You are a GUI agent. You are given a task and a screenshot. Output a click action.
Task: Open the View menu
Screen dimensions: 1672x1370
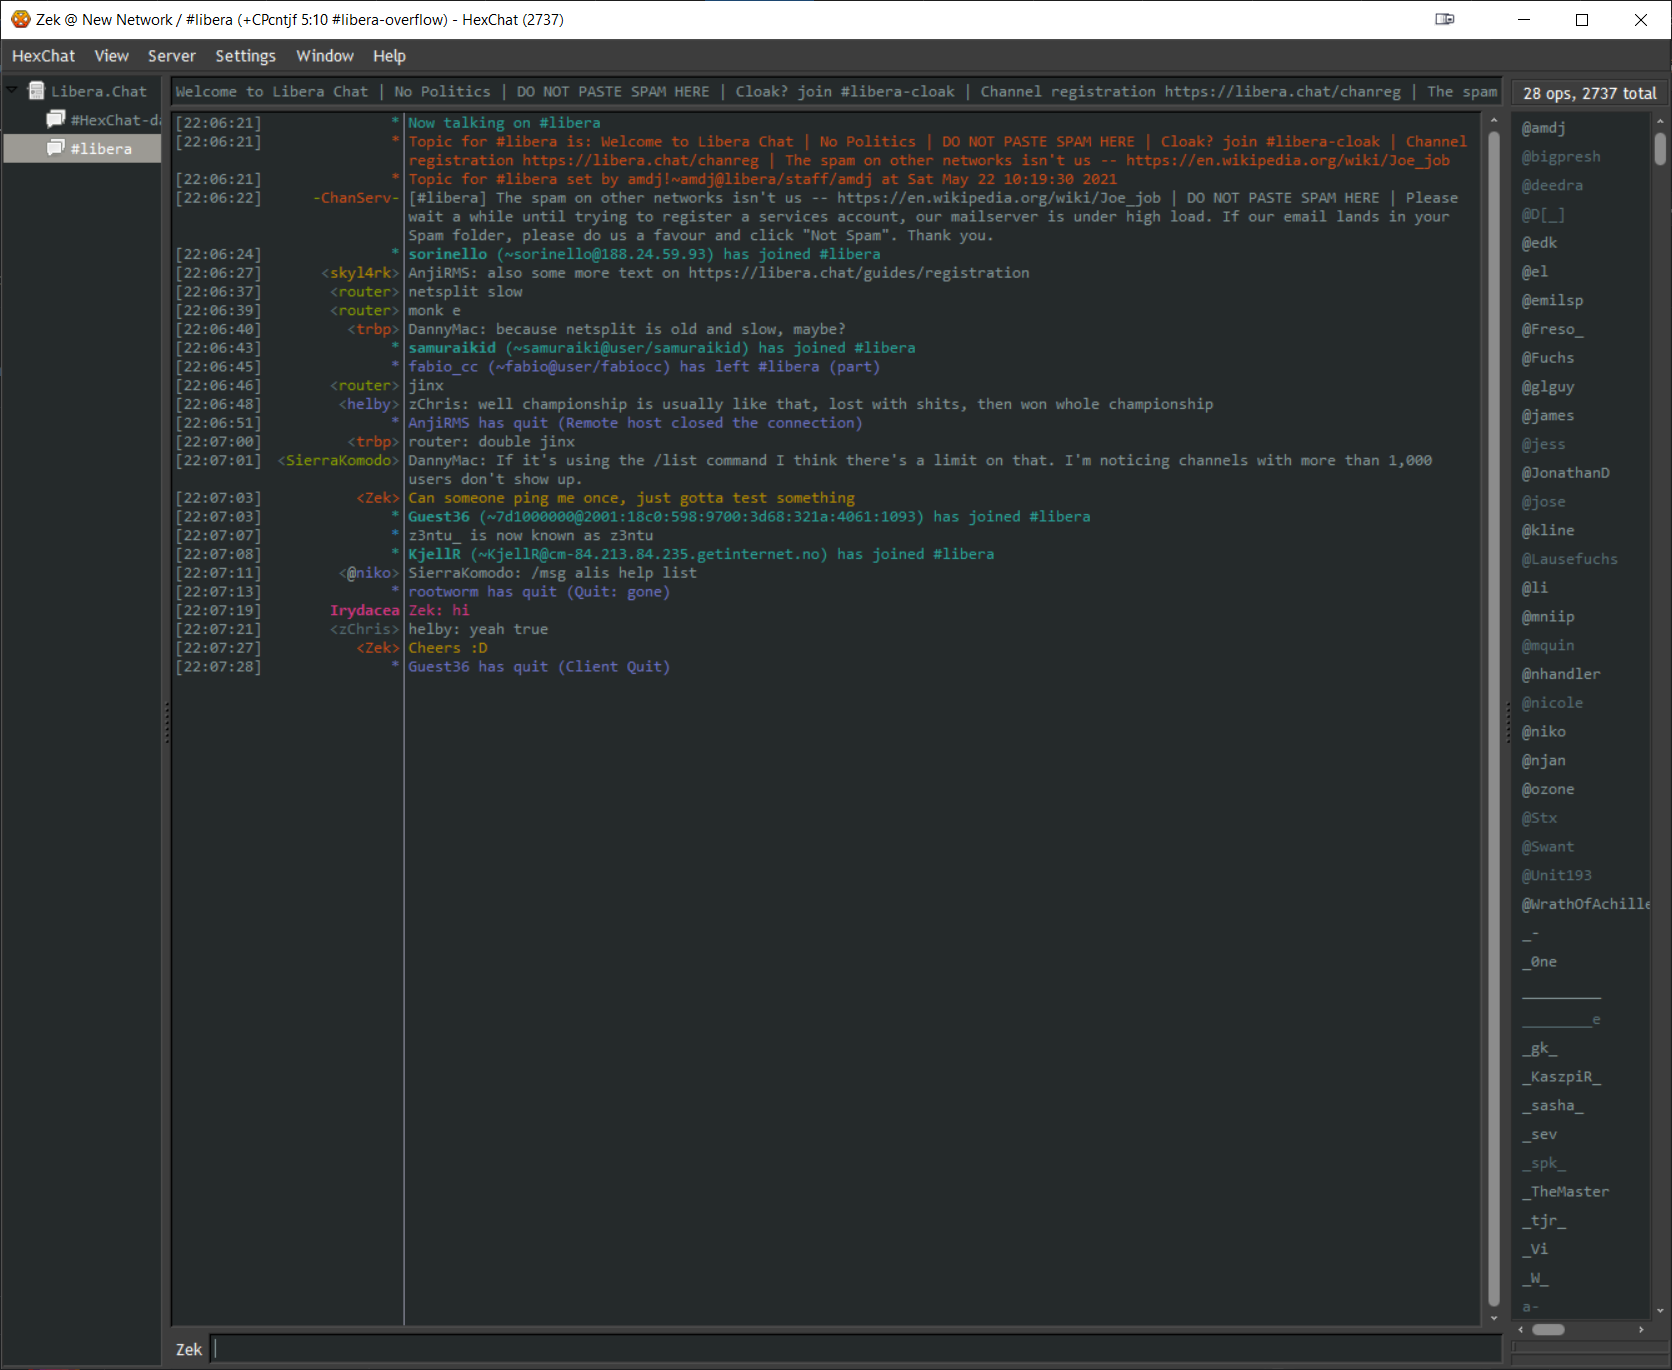(111, 56)
